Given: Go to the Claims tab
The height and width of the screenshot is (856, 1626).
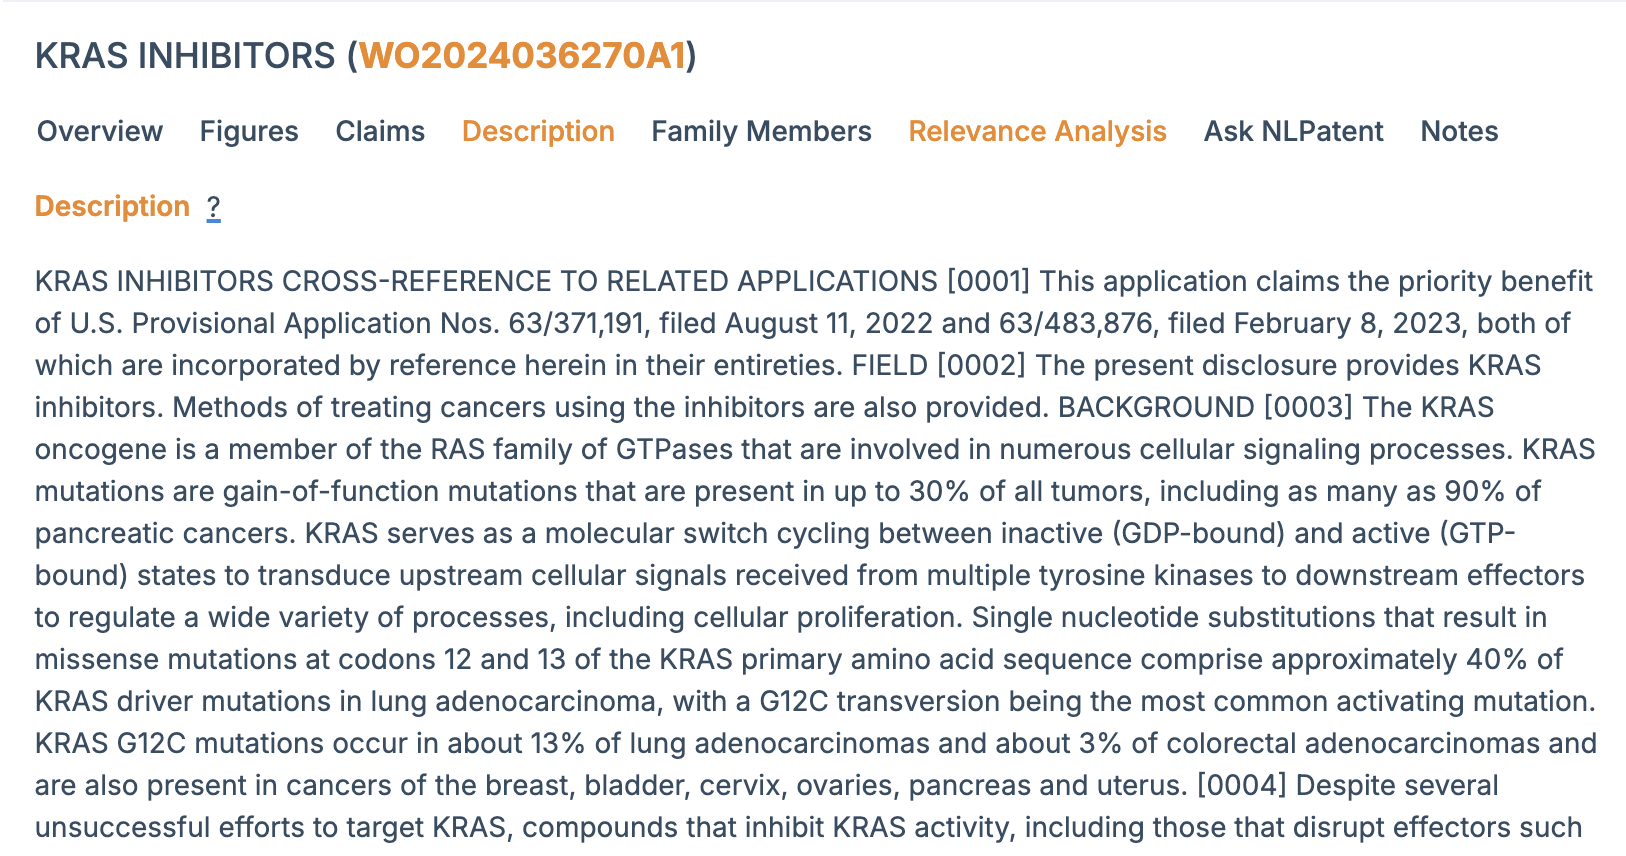Looking at the screenshot, I should click(380, 131).
